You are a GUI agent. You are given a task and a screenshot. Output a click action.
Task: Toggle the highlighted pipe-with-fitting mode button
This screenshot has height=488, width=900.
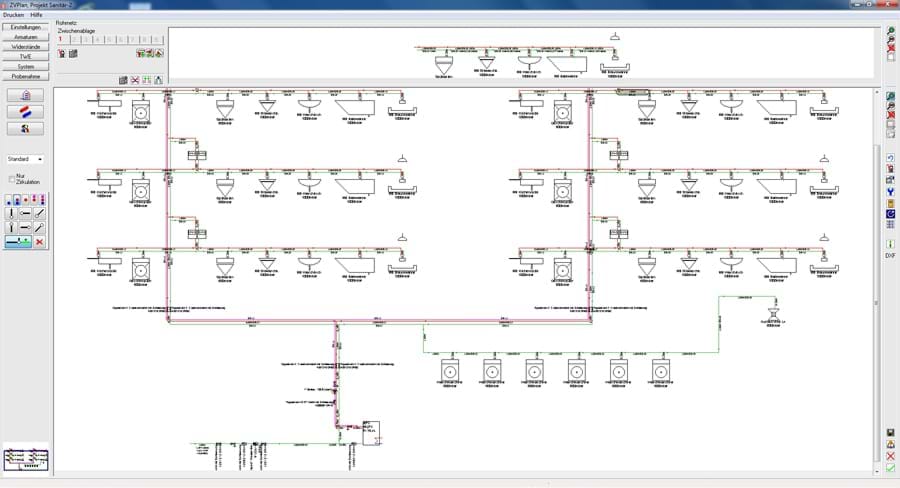tap(18, 242)
